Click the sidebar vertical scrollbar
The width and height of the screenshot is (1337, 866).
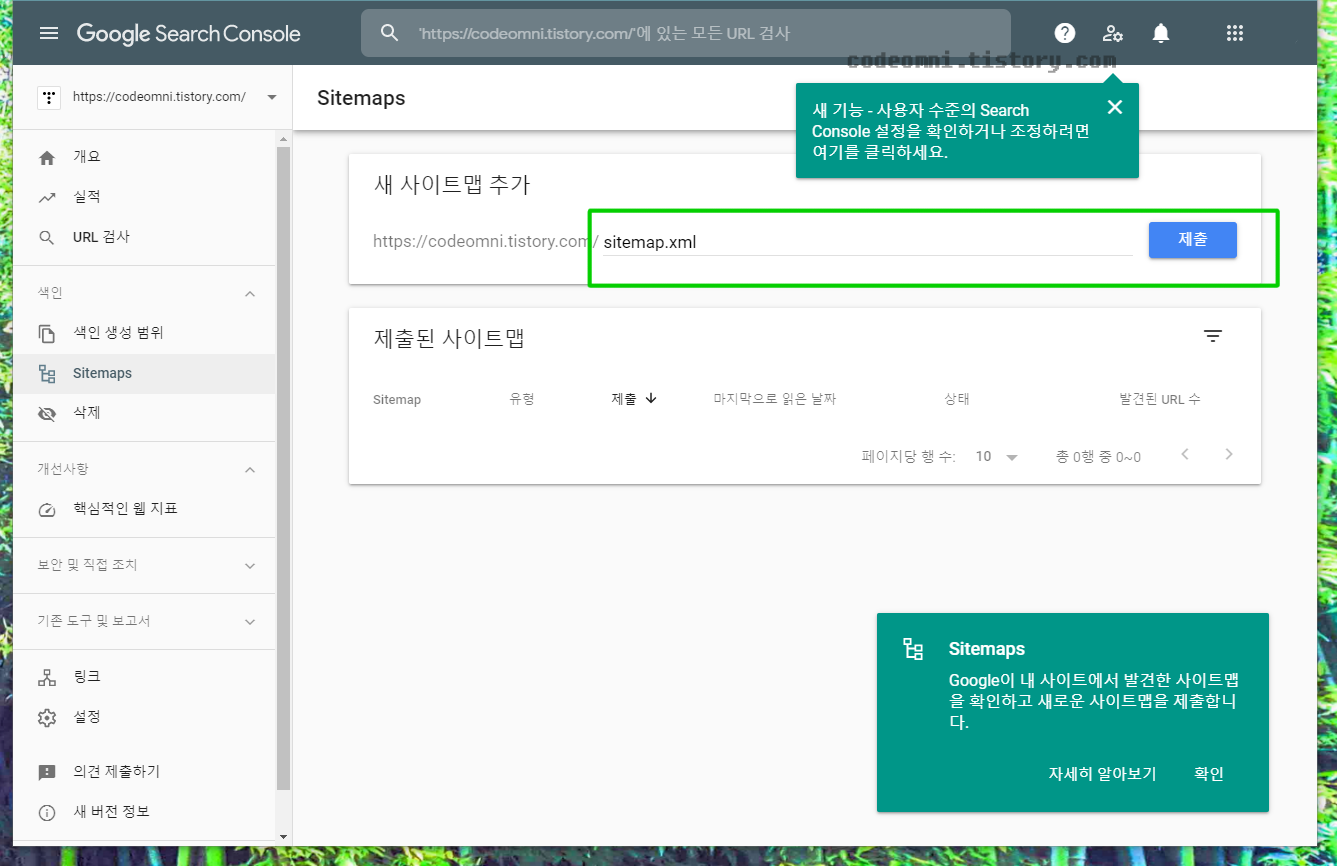tap(283, 470)
